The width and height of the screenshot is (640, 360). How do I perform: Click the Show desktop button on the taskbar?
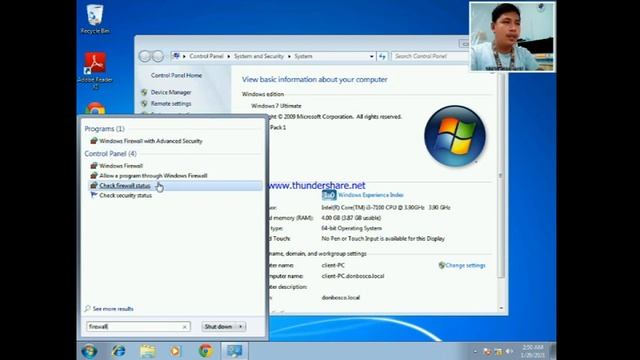point(552,351)
